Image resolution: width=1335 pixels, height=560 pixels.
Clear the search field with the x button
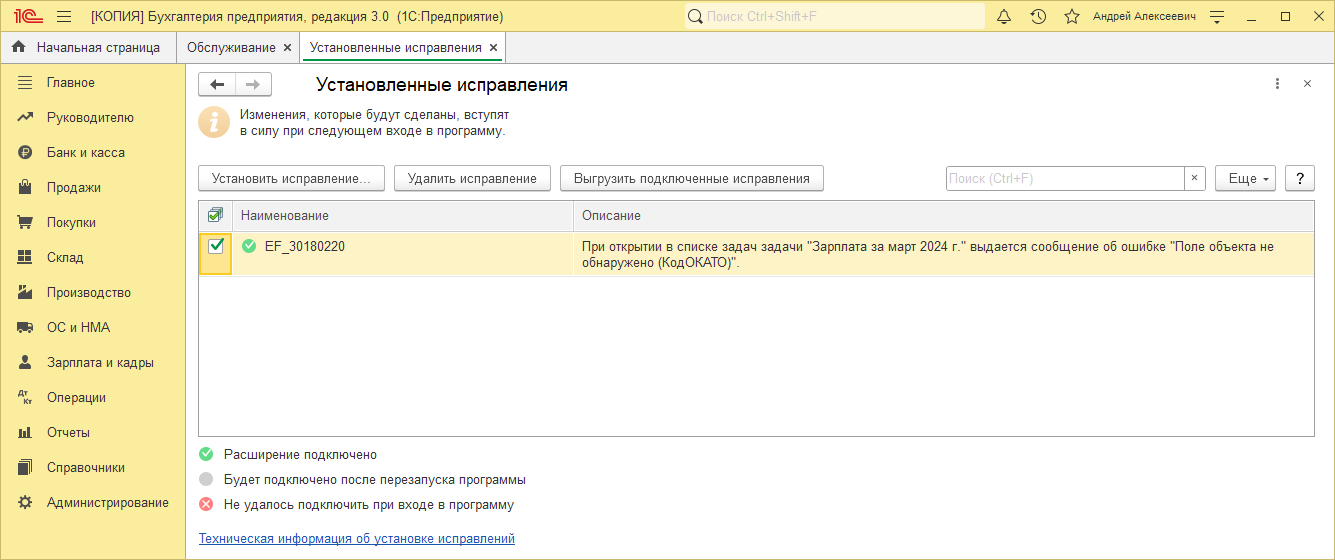[x=1194, y=178]
